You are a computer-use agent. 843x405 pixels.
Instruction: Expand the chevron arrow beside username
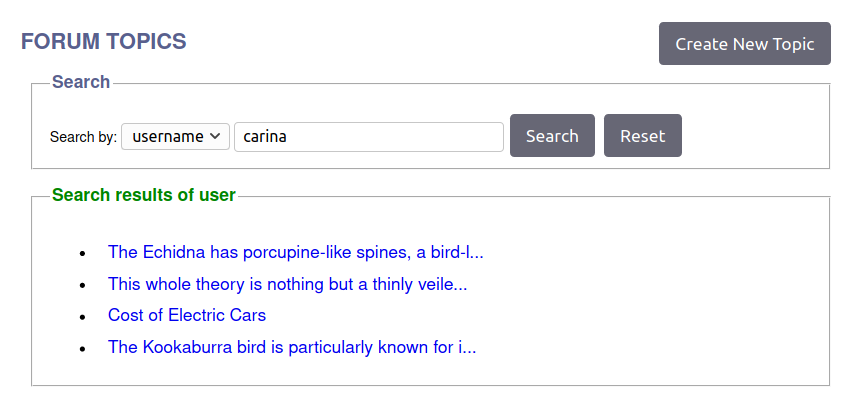click(215, 137)
